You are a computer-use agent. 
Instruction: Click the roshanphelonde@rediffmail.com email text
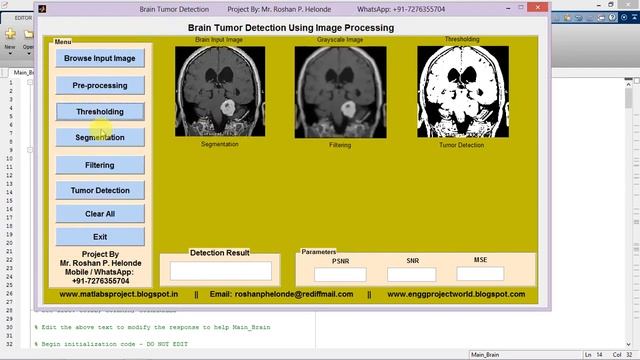tap(294, 294)
